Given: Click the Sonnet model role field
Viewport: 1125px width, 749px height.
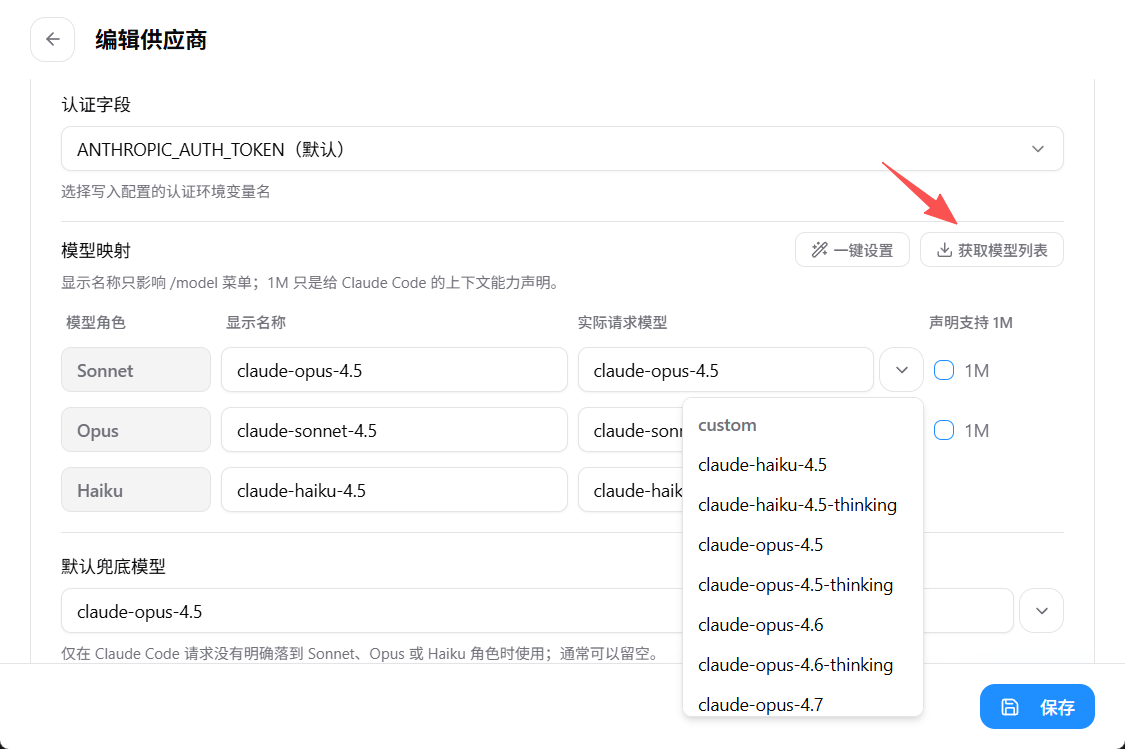Looking at the screenshot, I should click(x=136, y=370).
